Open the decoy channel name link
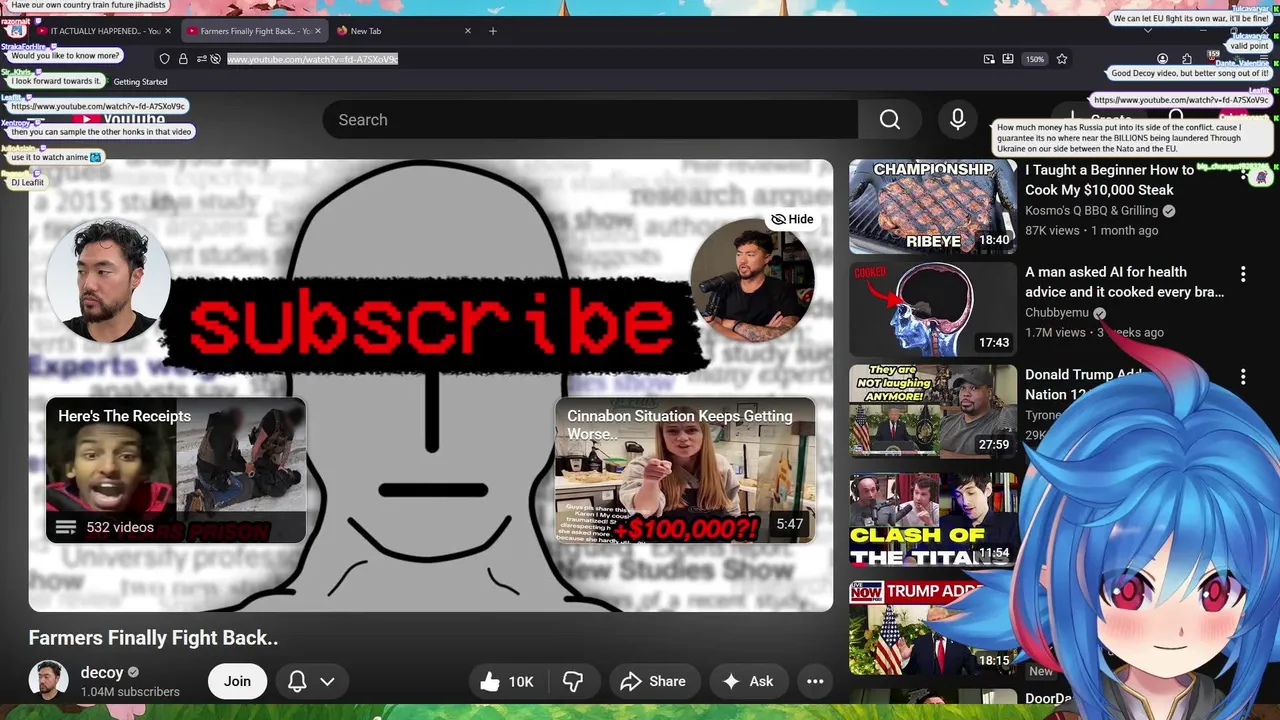 tap(102, 673)
